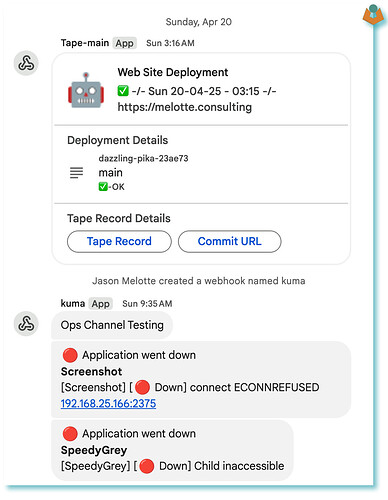
Task: Click the Sunday, Apr 20 date divider
Action: coord(199,22)
